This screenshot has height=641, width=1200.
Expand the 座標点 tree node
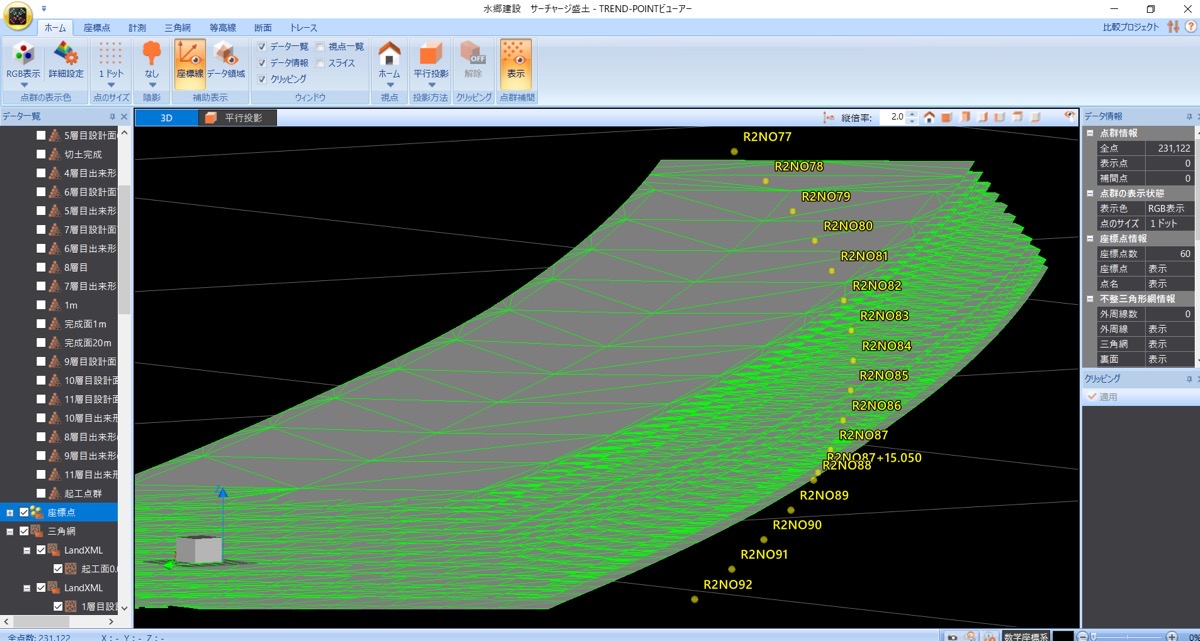(9, 512)
